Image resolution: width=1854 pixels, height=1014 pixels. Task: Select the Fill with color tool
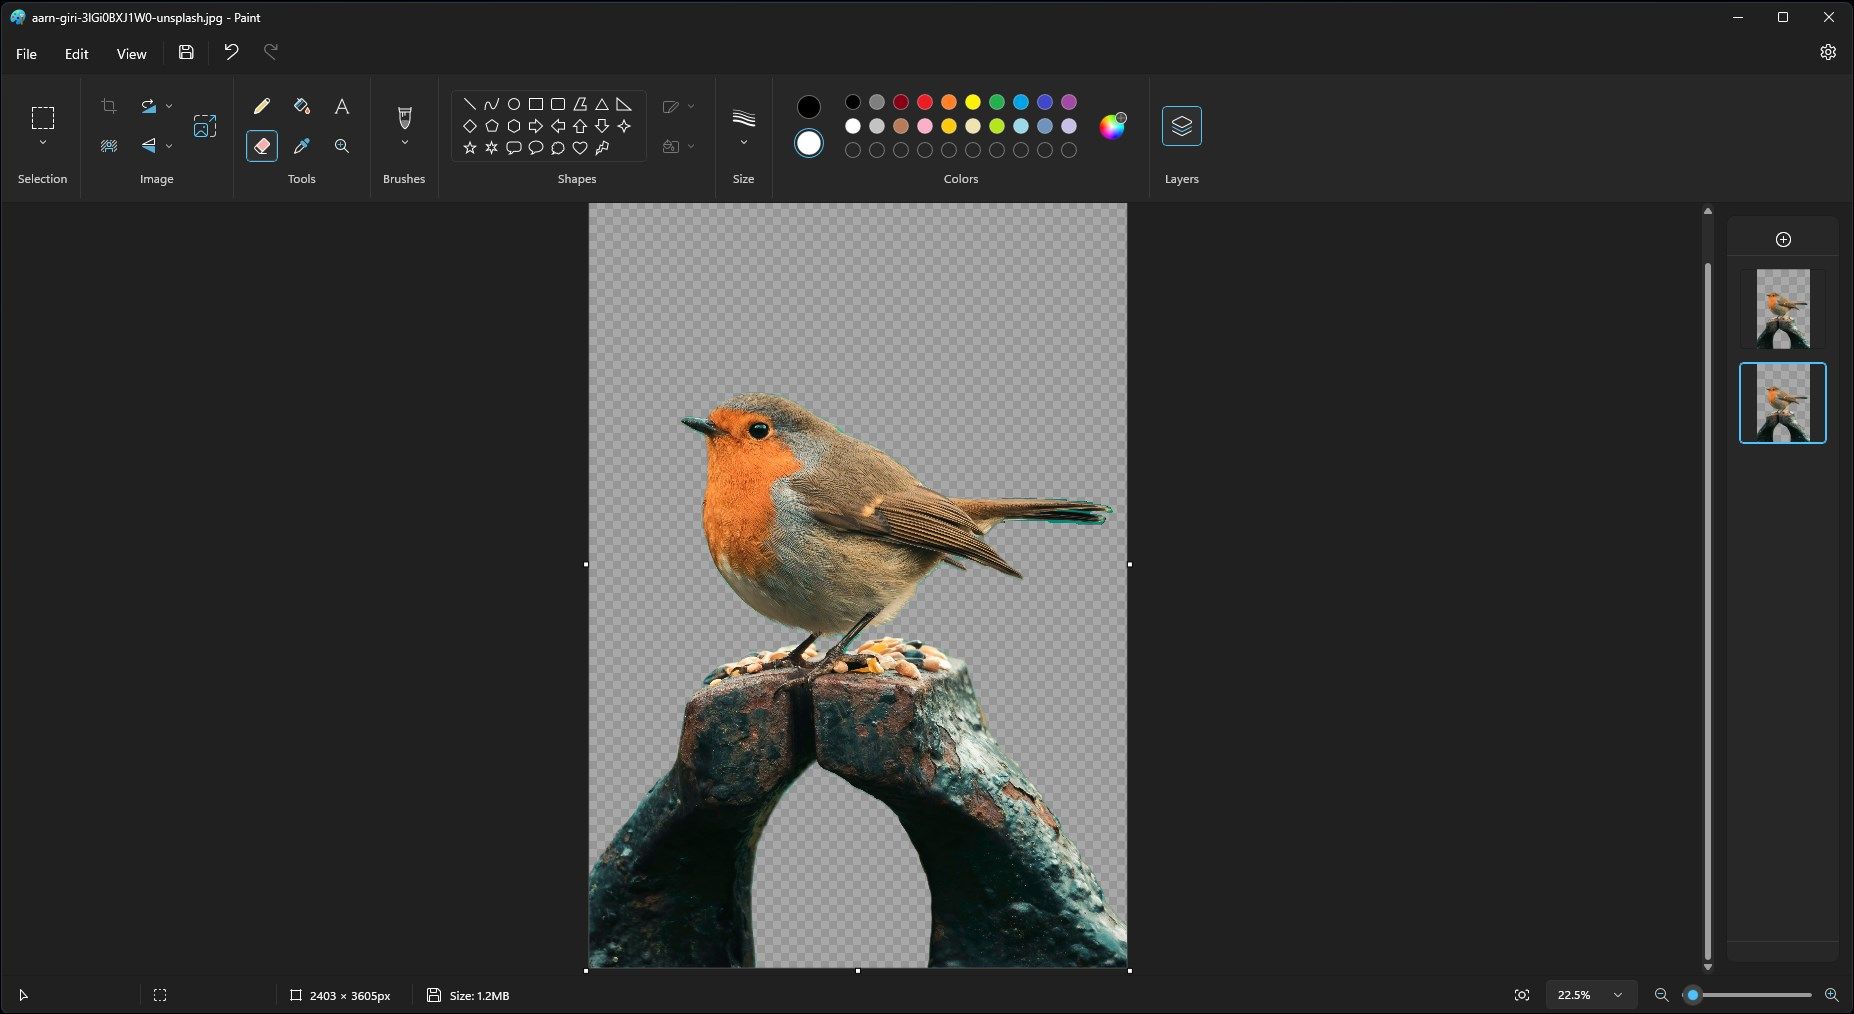pyautogui.click(x=301, y=106)
